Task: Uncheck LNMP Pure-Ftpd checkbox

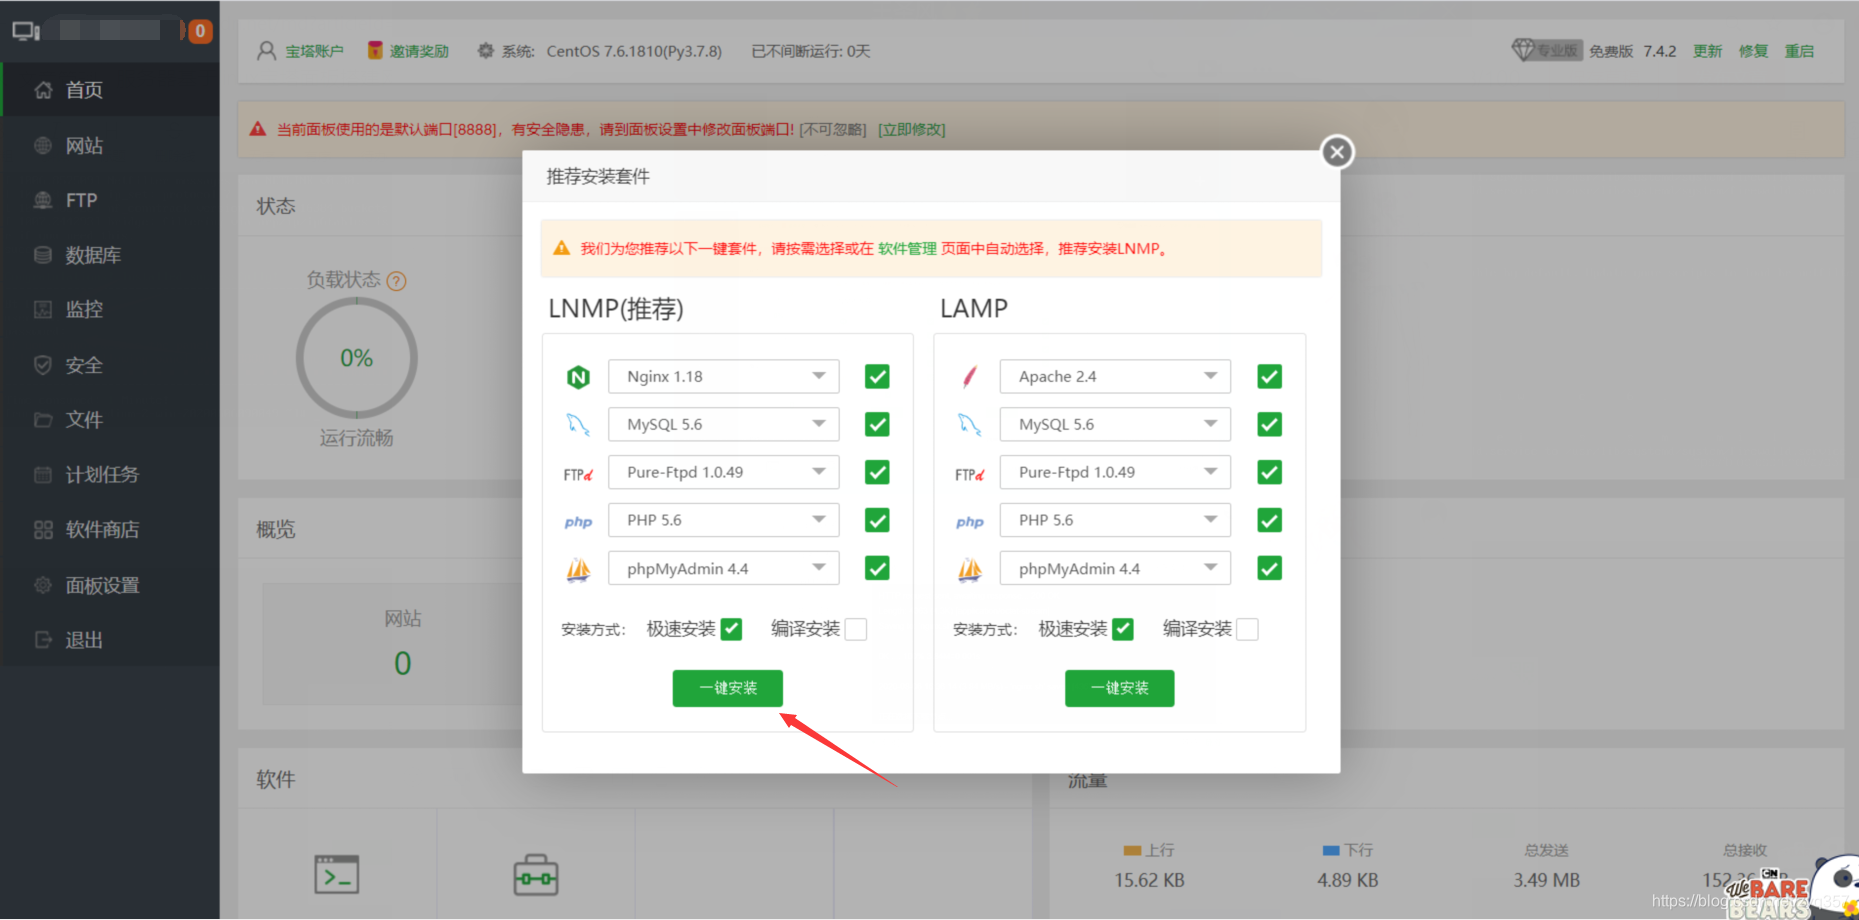Action: coord(877,473)
